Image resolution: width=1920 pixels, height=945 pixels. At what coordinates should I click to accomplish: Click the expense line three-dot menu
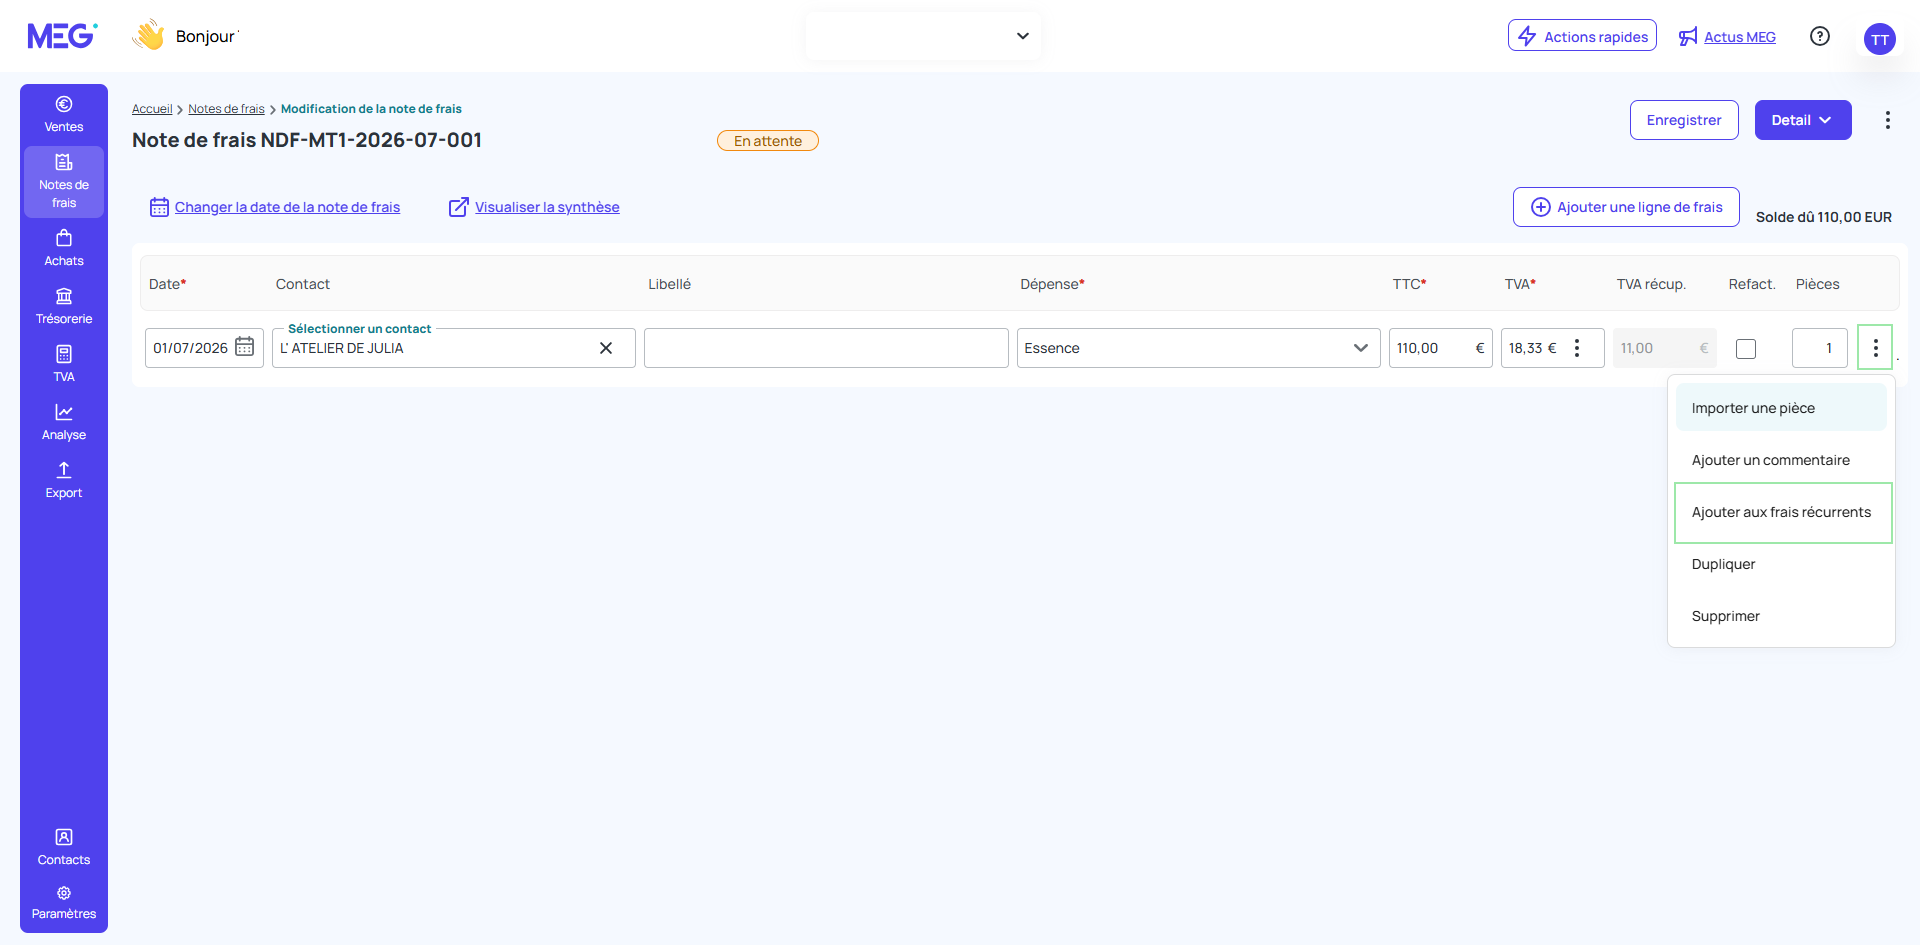tap(1875, 348)
